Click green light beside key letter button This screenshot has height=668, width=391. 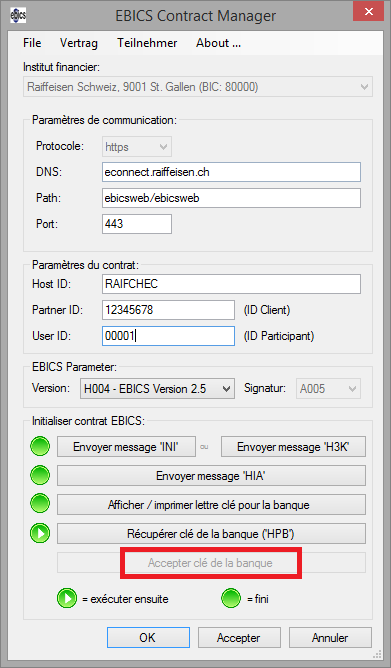(40, 504)
